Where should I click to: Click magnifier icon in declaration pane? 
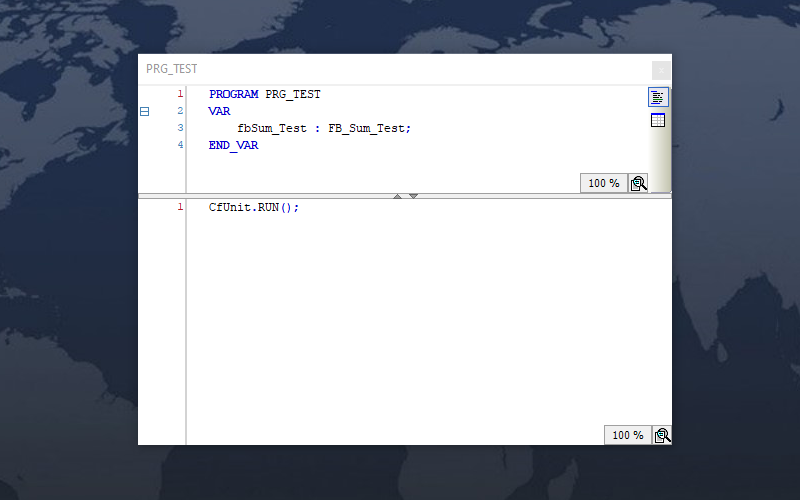click(x=638, y=183)
